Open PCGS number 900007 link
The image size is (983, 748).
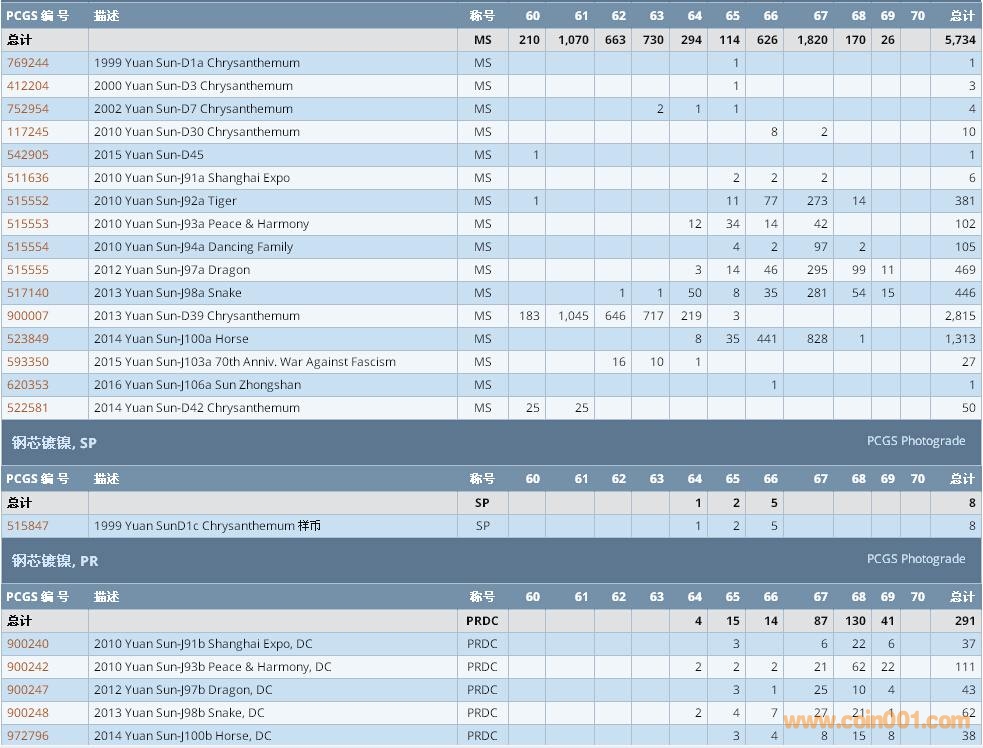click(27, 316)
